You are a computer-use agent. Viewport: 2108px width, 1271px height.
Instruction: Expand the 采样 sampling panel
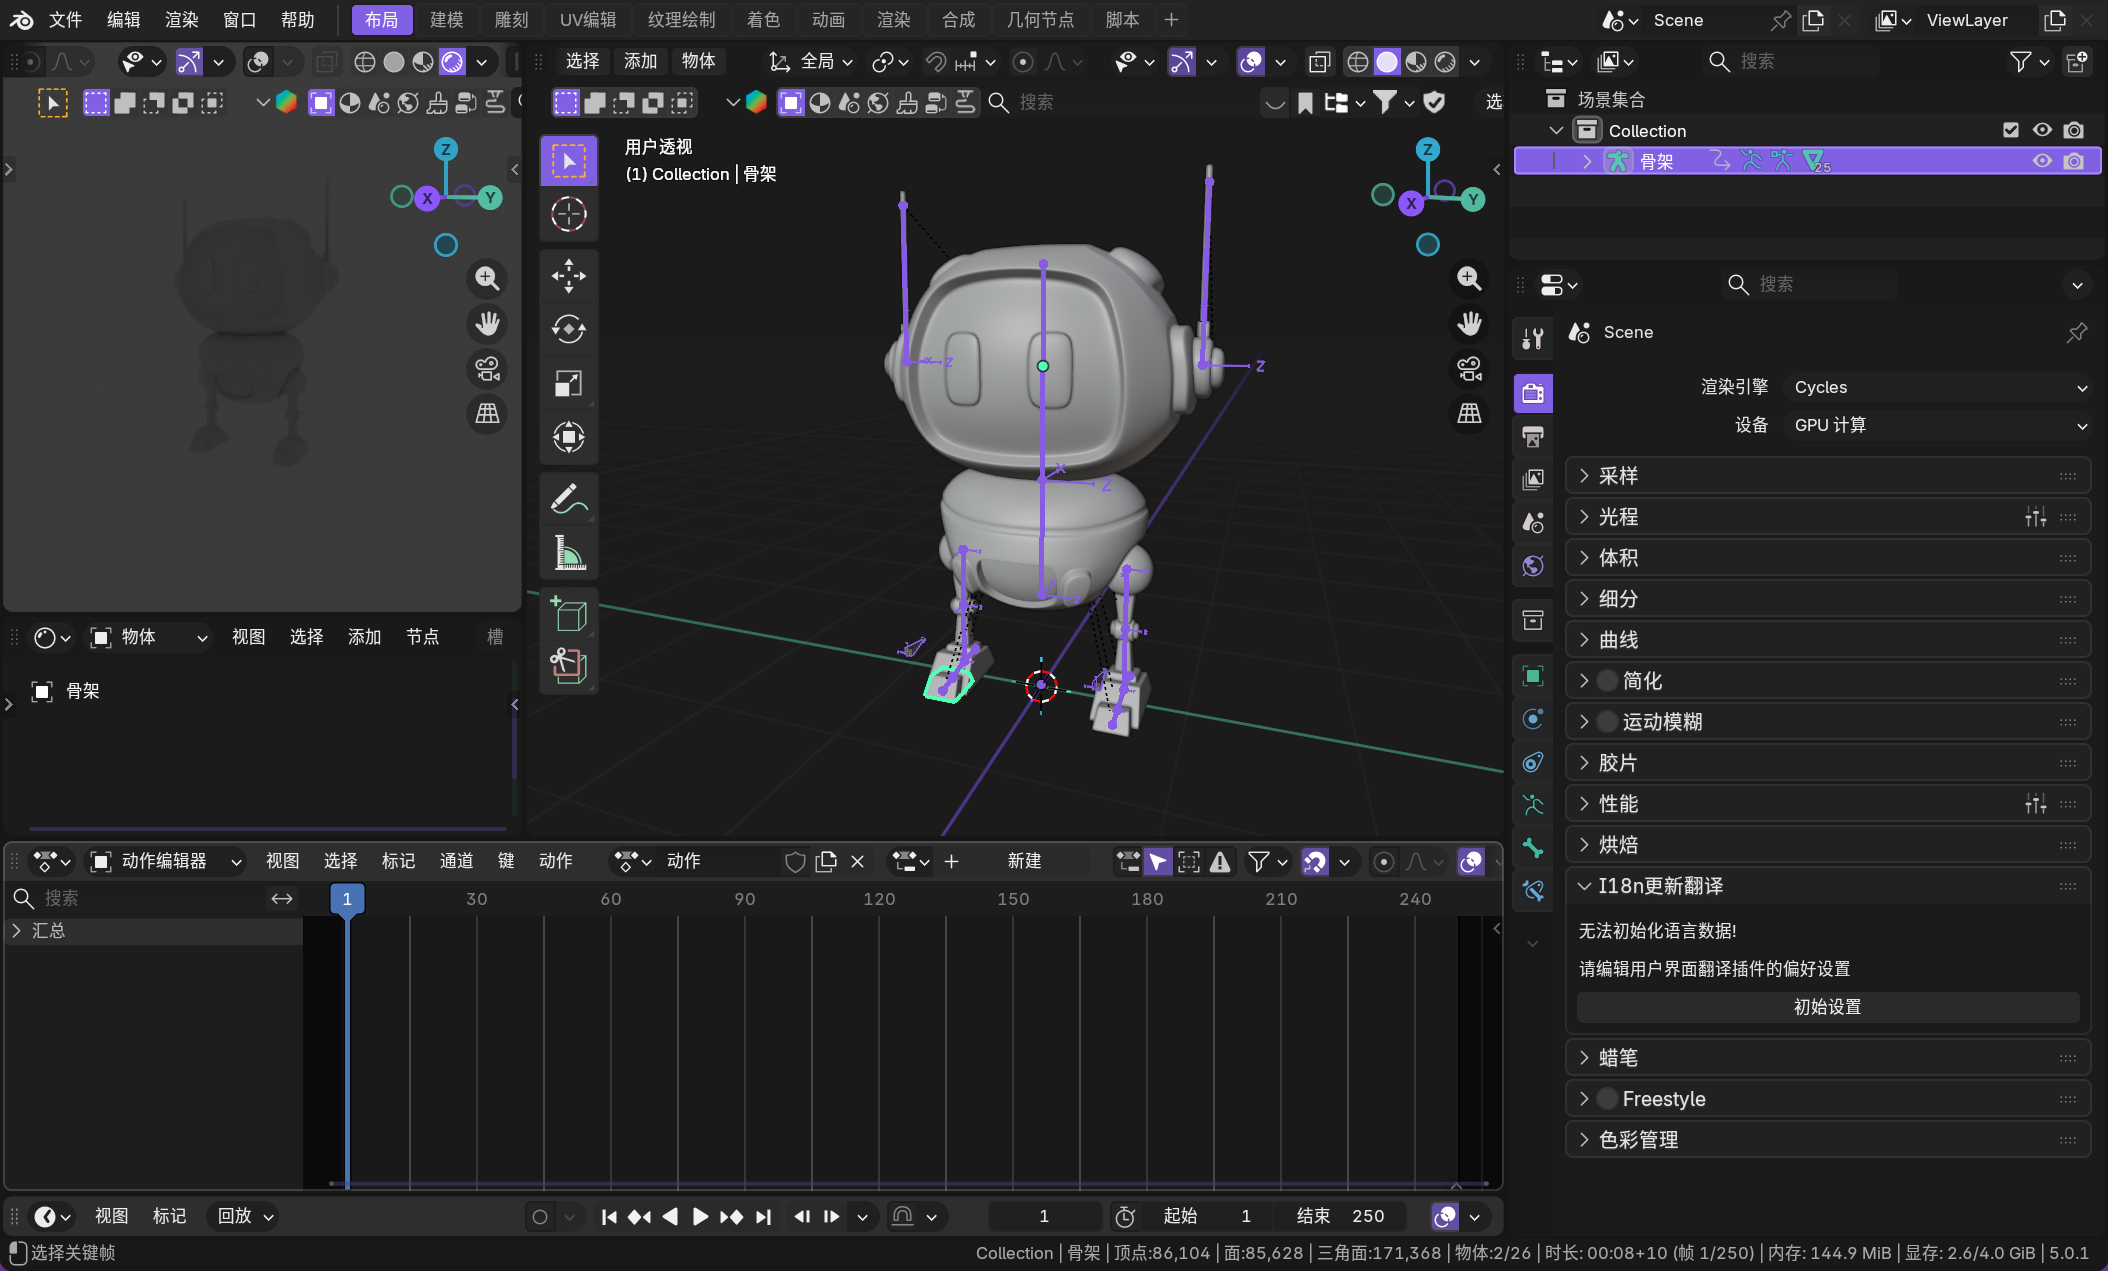click(x=1618, y=476)
